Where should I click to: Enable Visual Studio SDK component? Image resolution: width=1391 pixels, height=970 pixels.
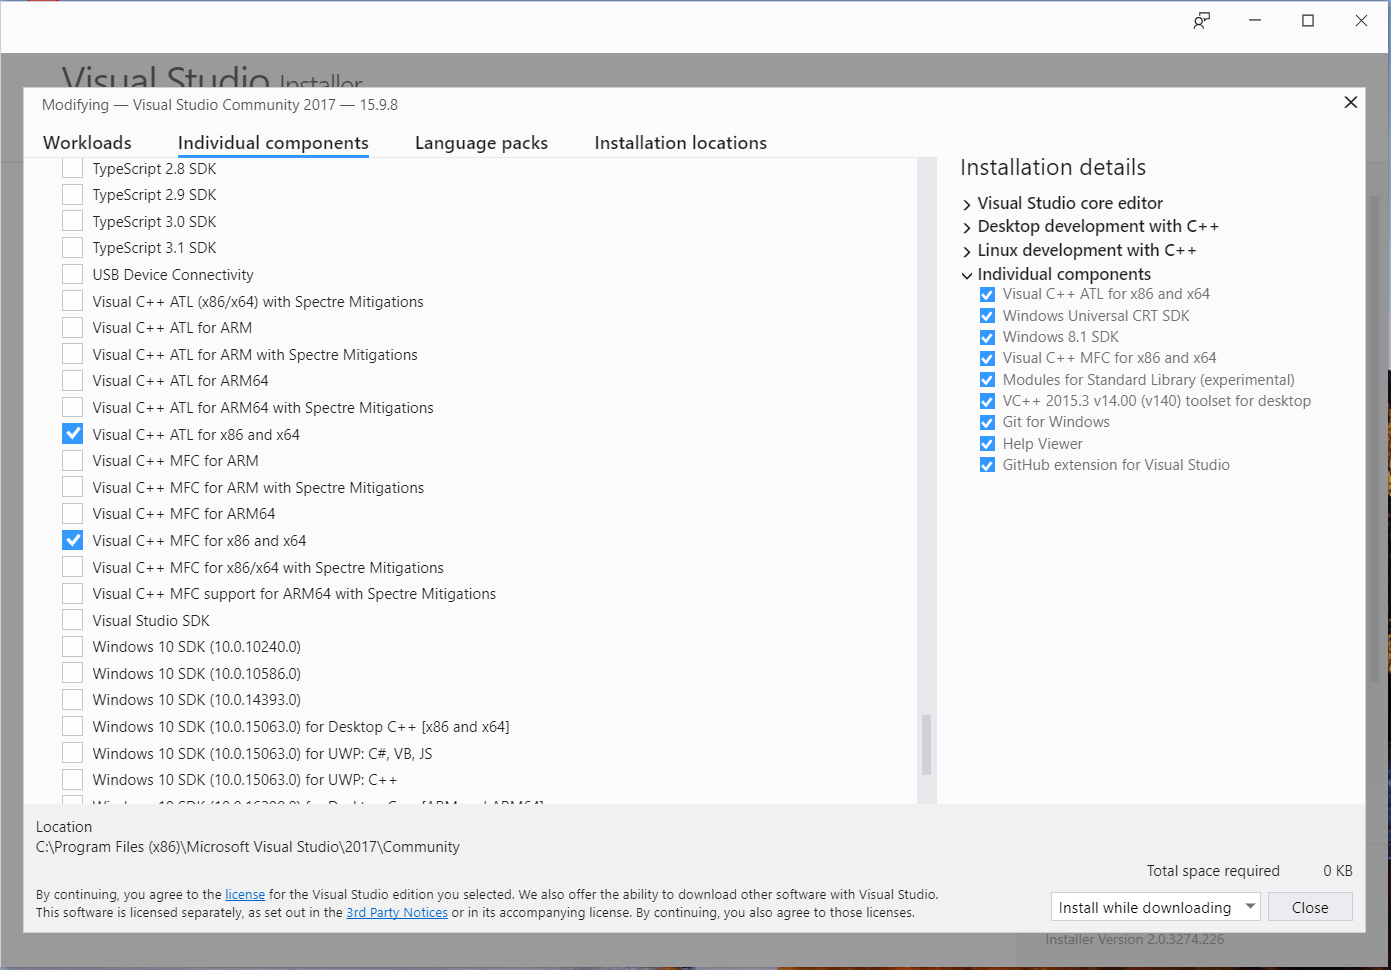pos(73,620)
